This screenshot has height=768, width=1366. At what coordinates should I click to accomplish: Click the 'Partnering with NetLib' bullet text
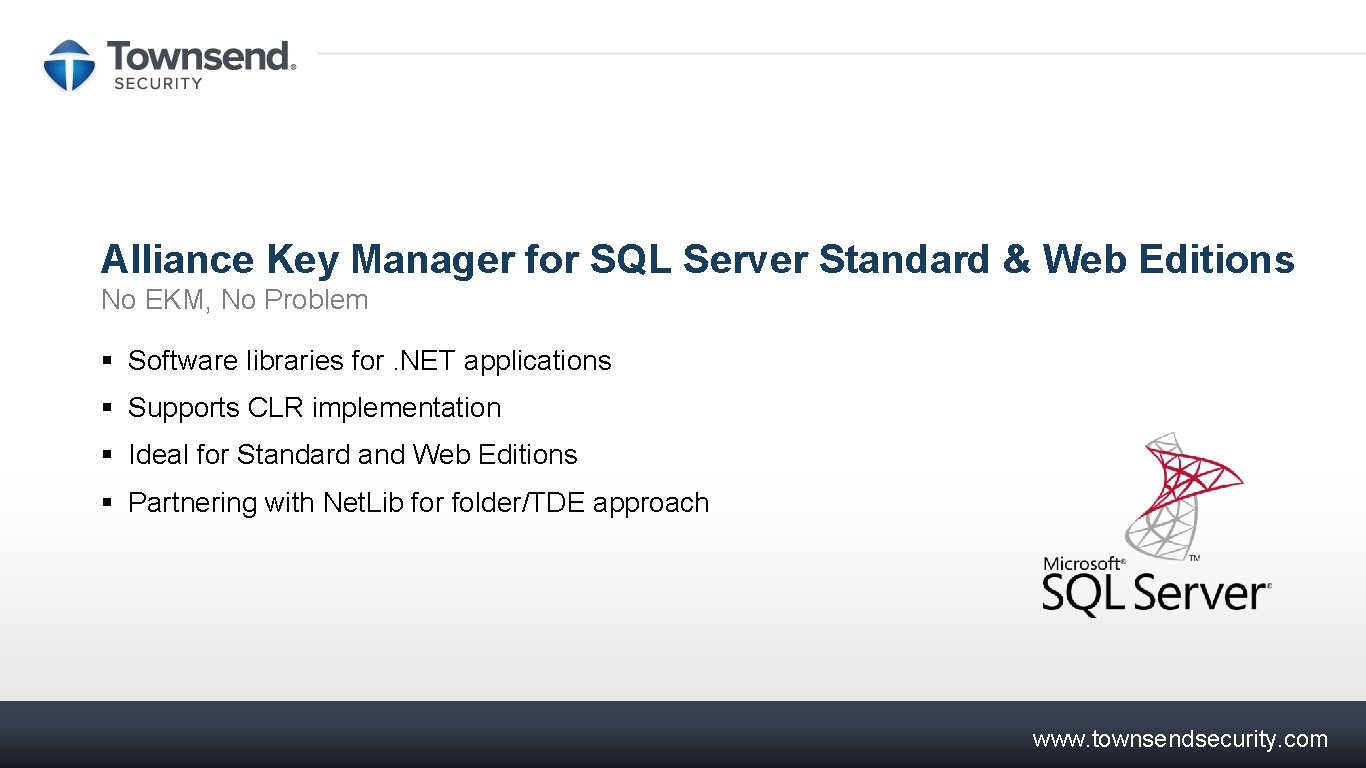[x=418, y=502]
